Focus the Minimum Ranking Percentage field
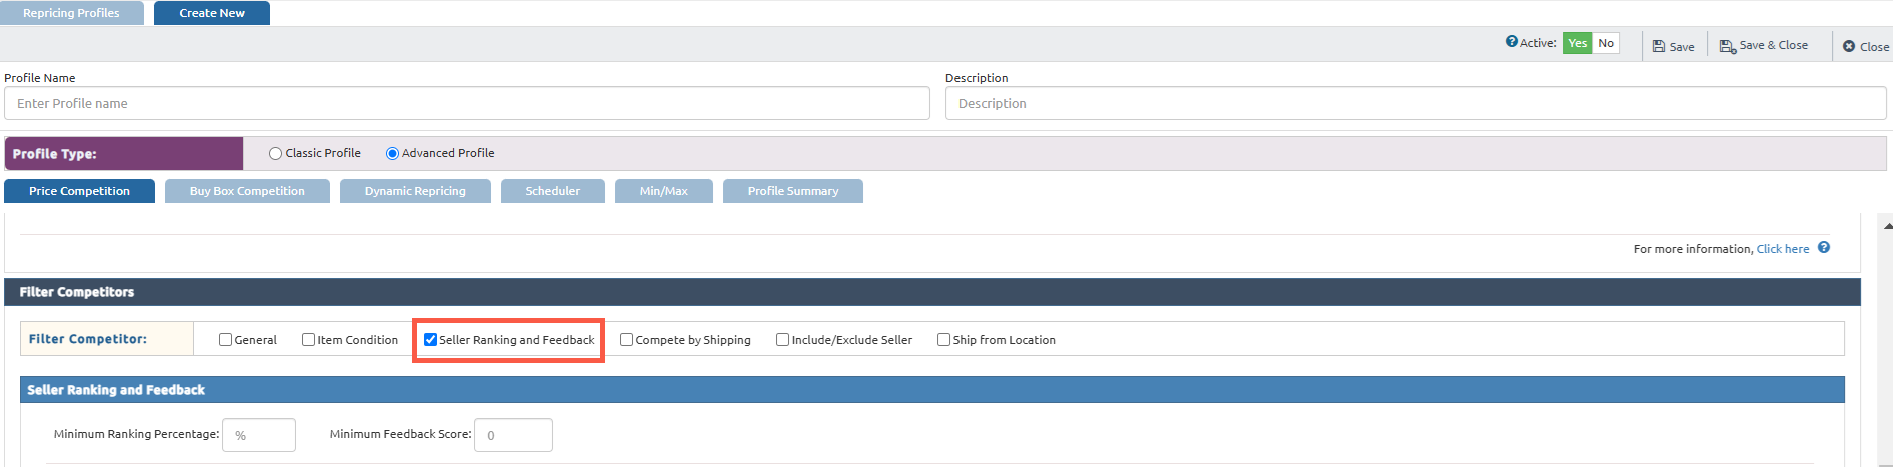 tap(259, 435)
